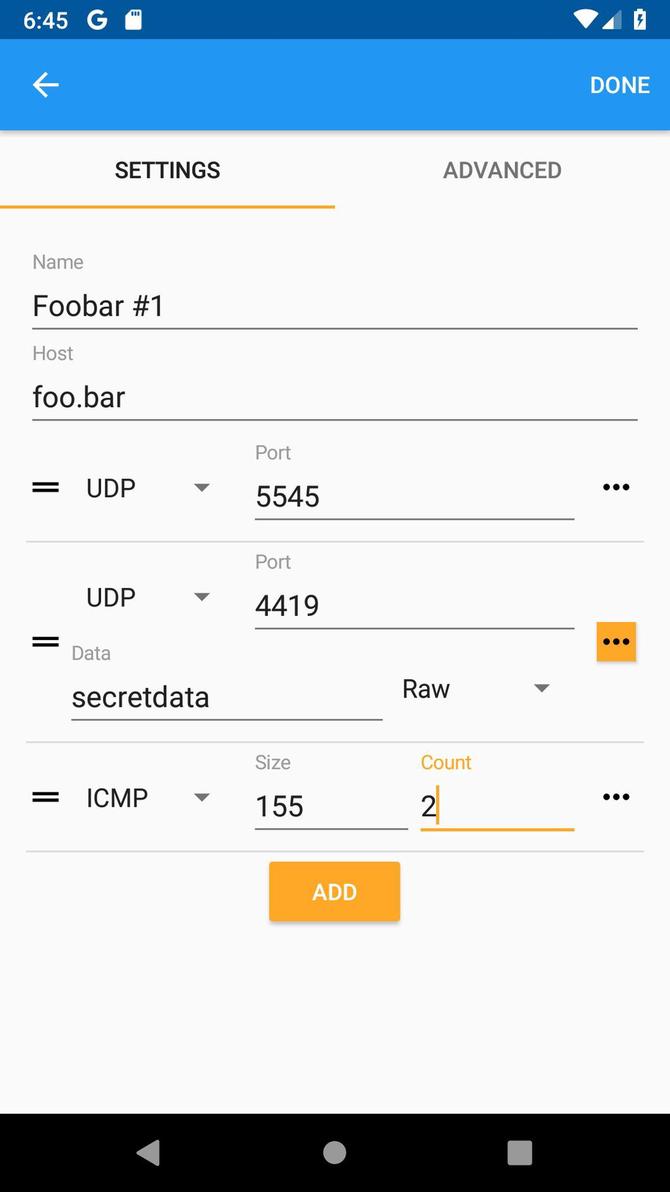The width and height of the screenshot is (670, 1192).
Task: Click the Data field containing secretdata
Action: pos(226,697)
